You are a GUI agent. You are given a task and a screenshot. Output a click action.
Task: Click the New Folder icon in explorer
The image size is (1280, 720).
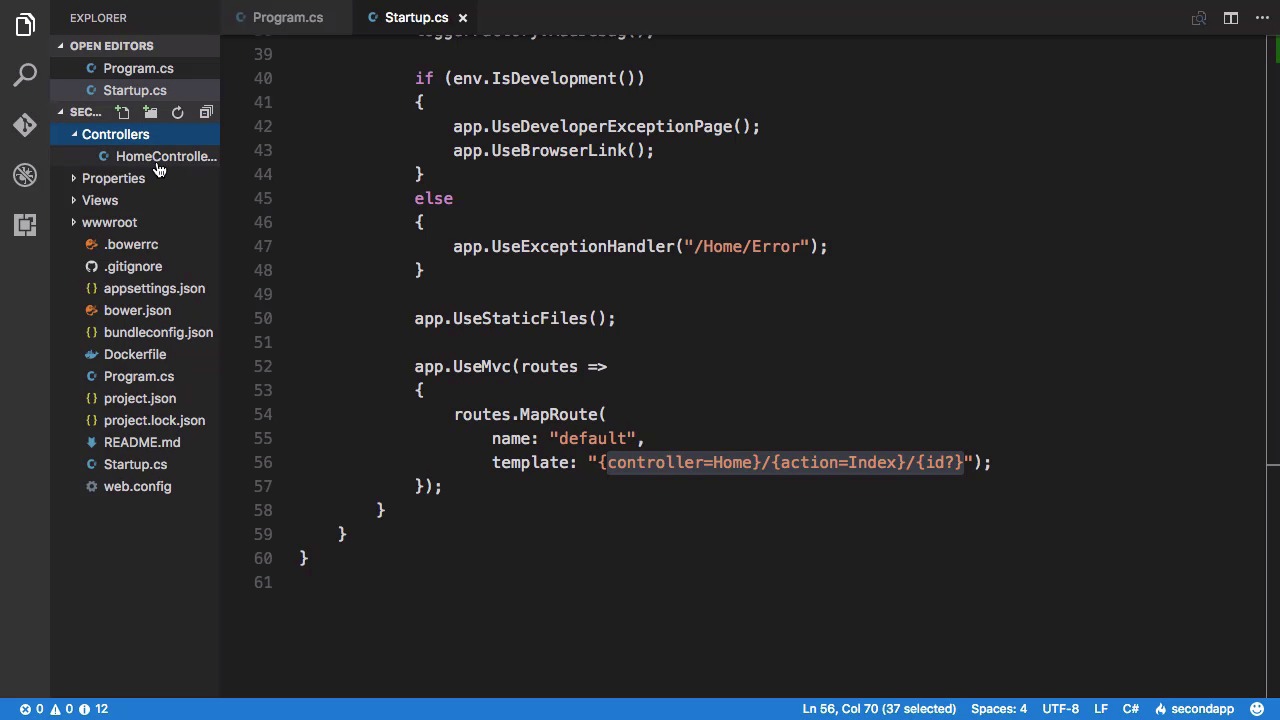(150, 112)
